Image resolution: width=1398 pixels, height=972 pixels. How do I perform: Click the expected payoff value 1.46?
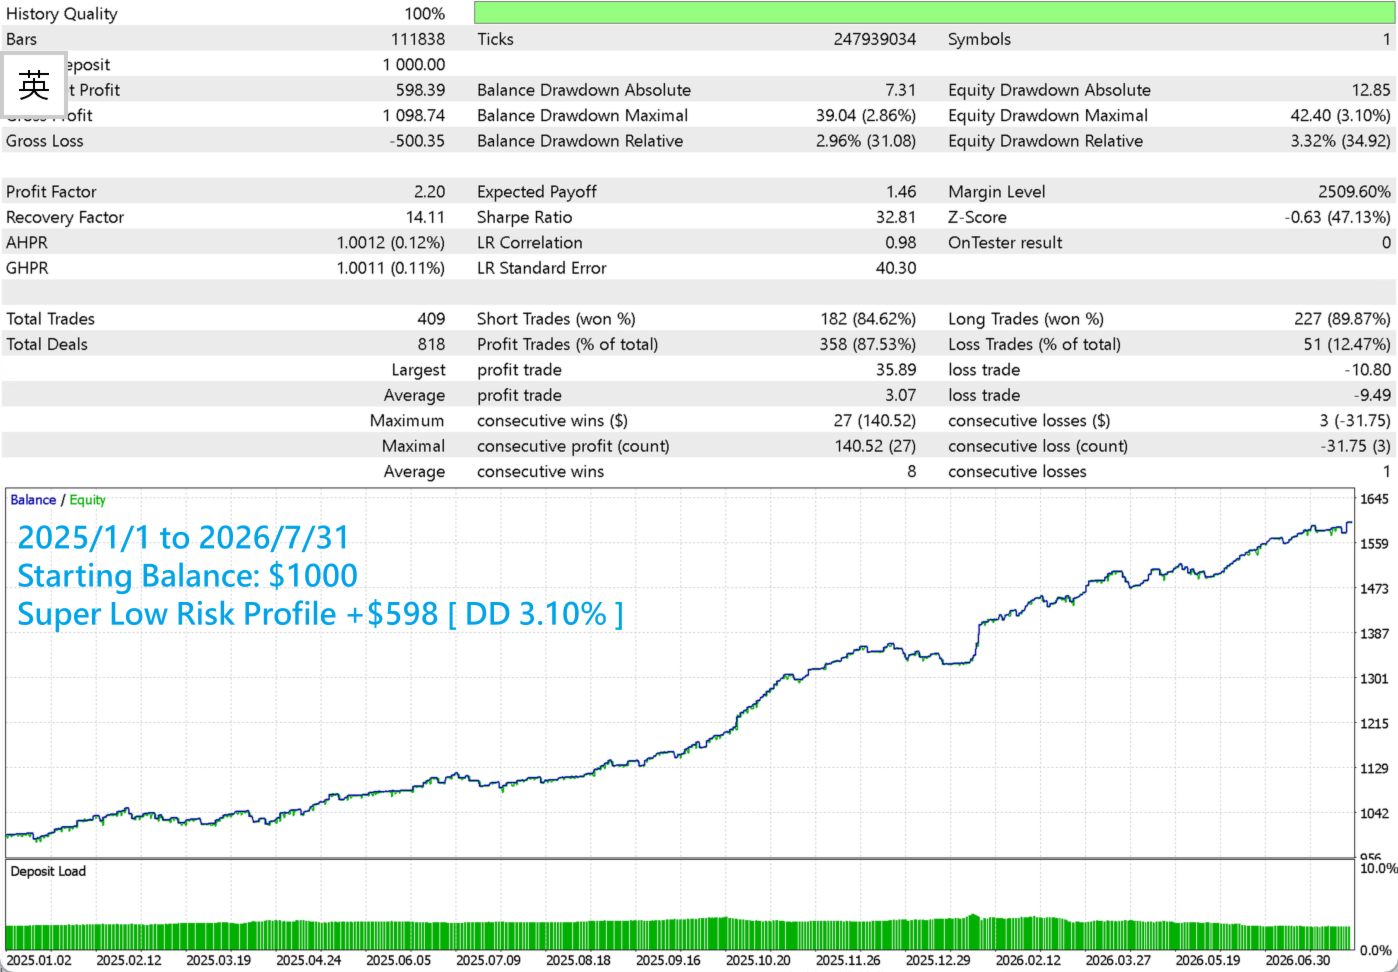[901, 192]
